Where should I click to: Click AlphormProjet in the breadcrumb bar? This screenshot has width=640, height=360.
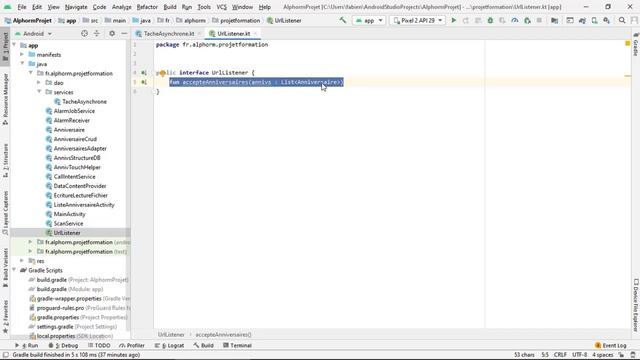28,20
